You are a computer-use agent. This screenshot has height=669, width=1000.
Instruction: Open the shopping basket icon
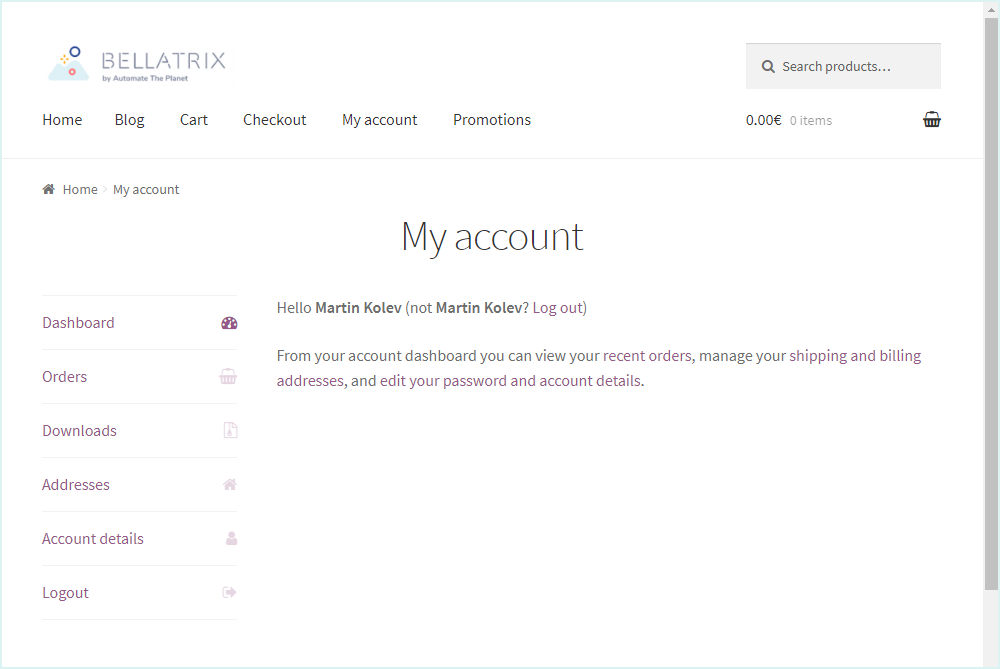click(x=932, y=119)
